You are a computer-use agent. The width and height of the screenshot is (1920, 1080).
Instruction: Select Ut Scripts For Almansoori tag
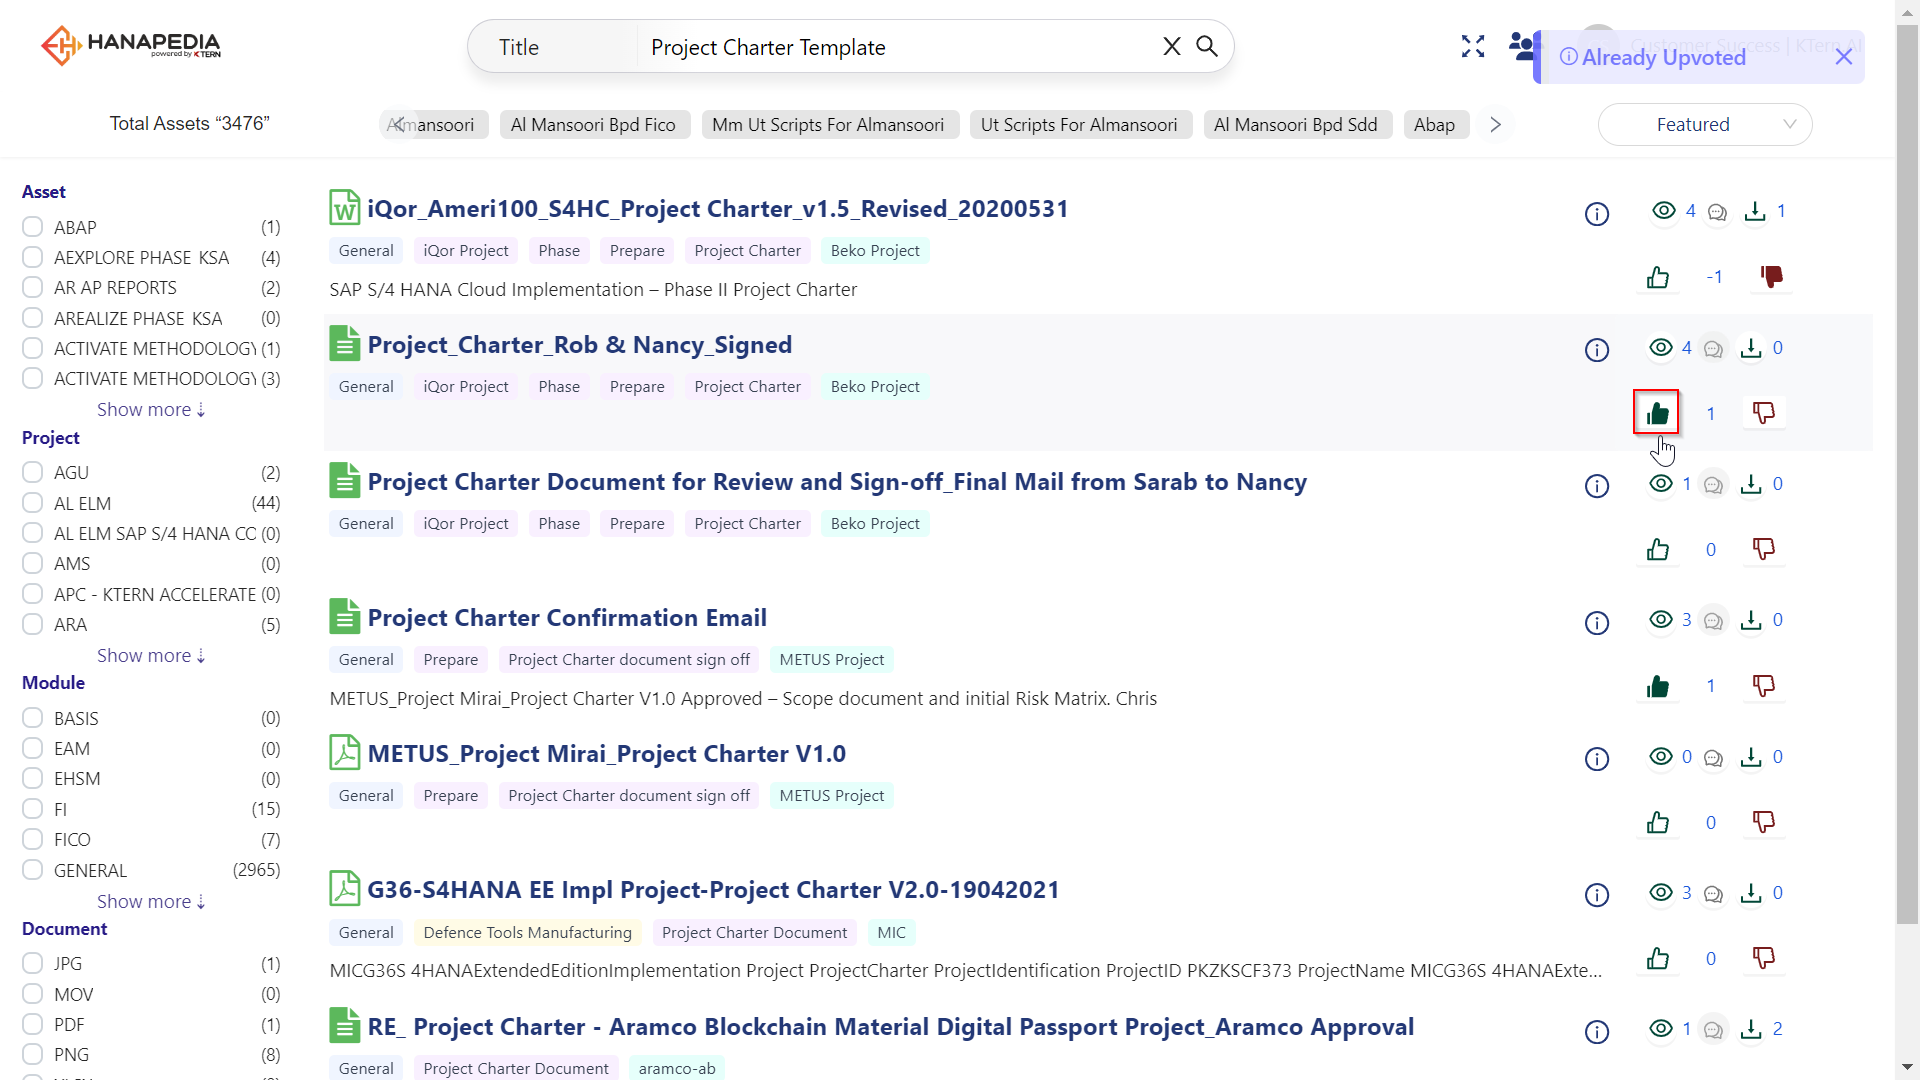1079,125
